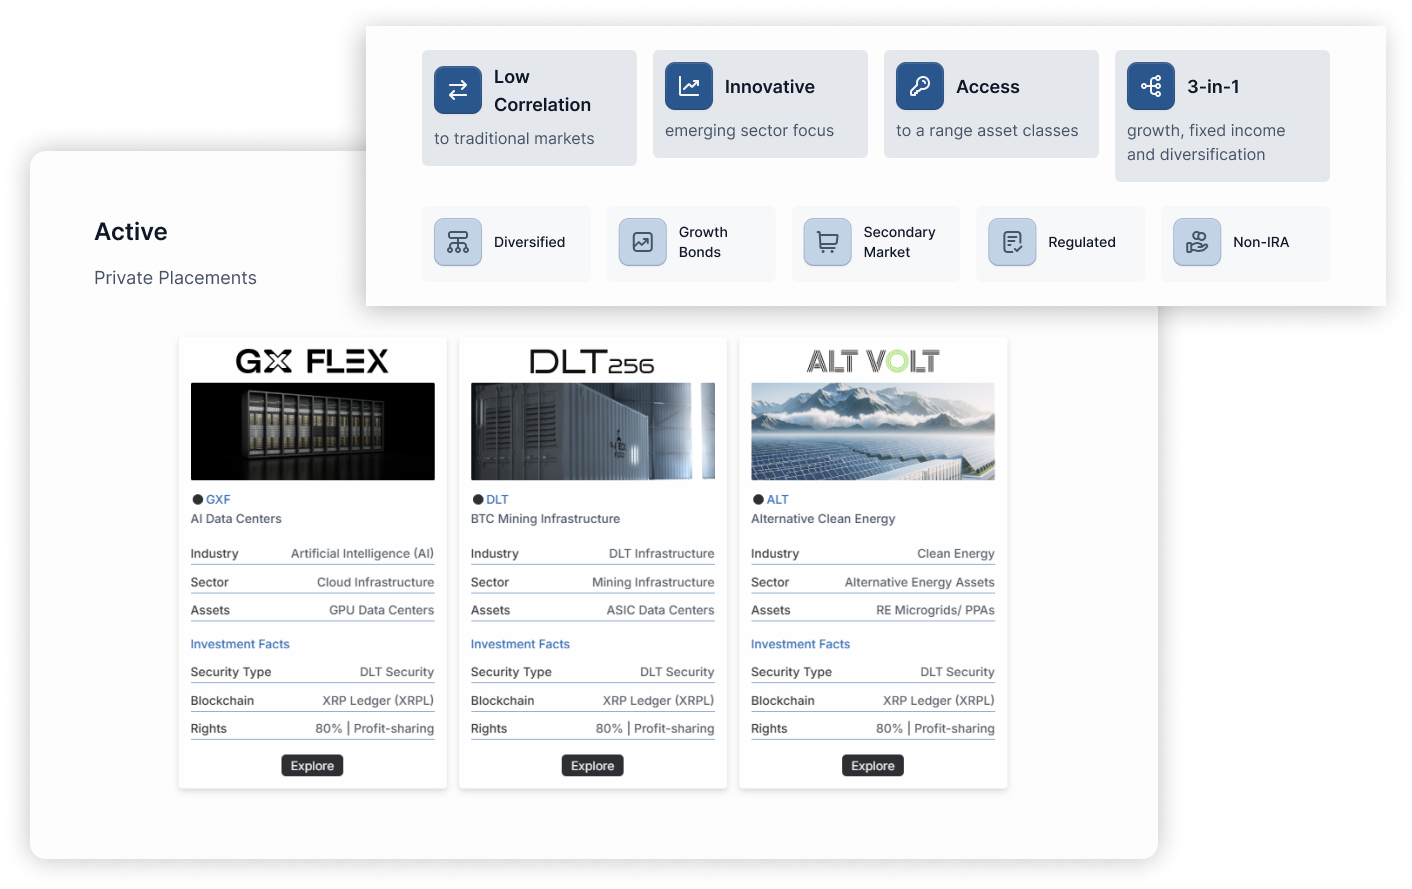Click 'Artificial Intelligence (AI)' industry value

[362, 554]
